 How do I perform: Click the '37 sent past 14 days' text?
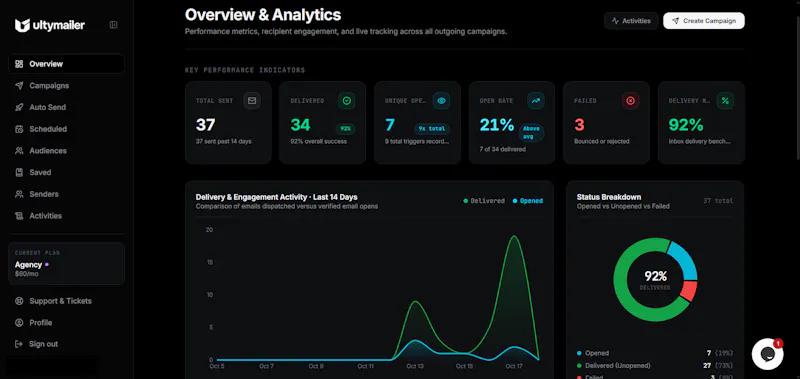tap(223, 141)
